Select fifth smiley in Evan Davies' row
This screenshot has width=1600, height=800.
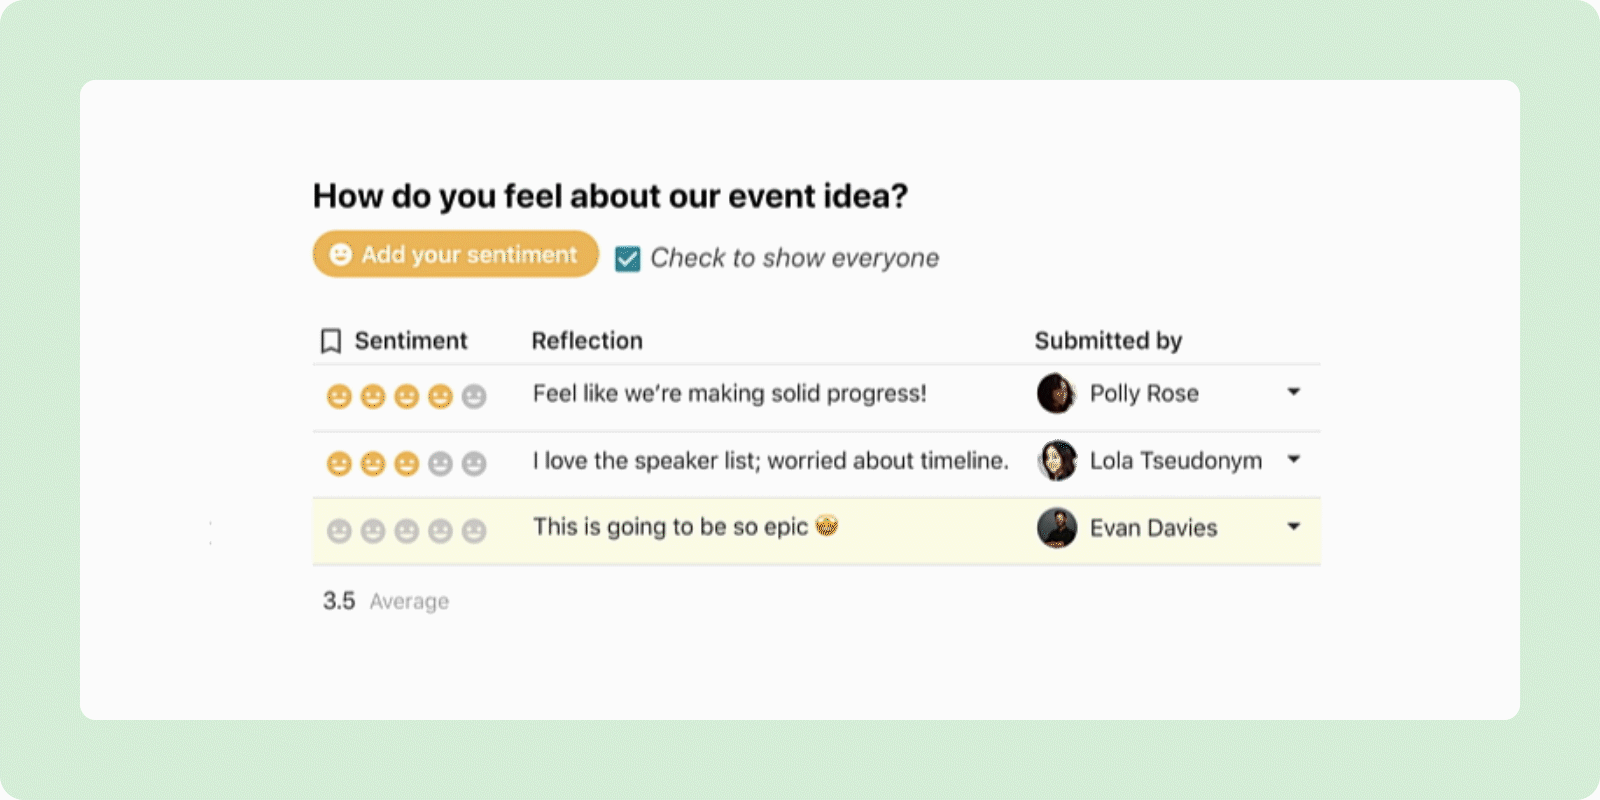[474, 531]
